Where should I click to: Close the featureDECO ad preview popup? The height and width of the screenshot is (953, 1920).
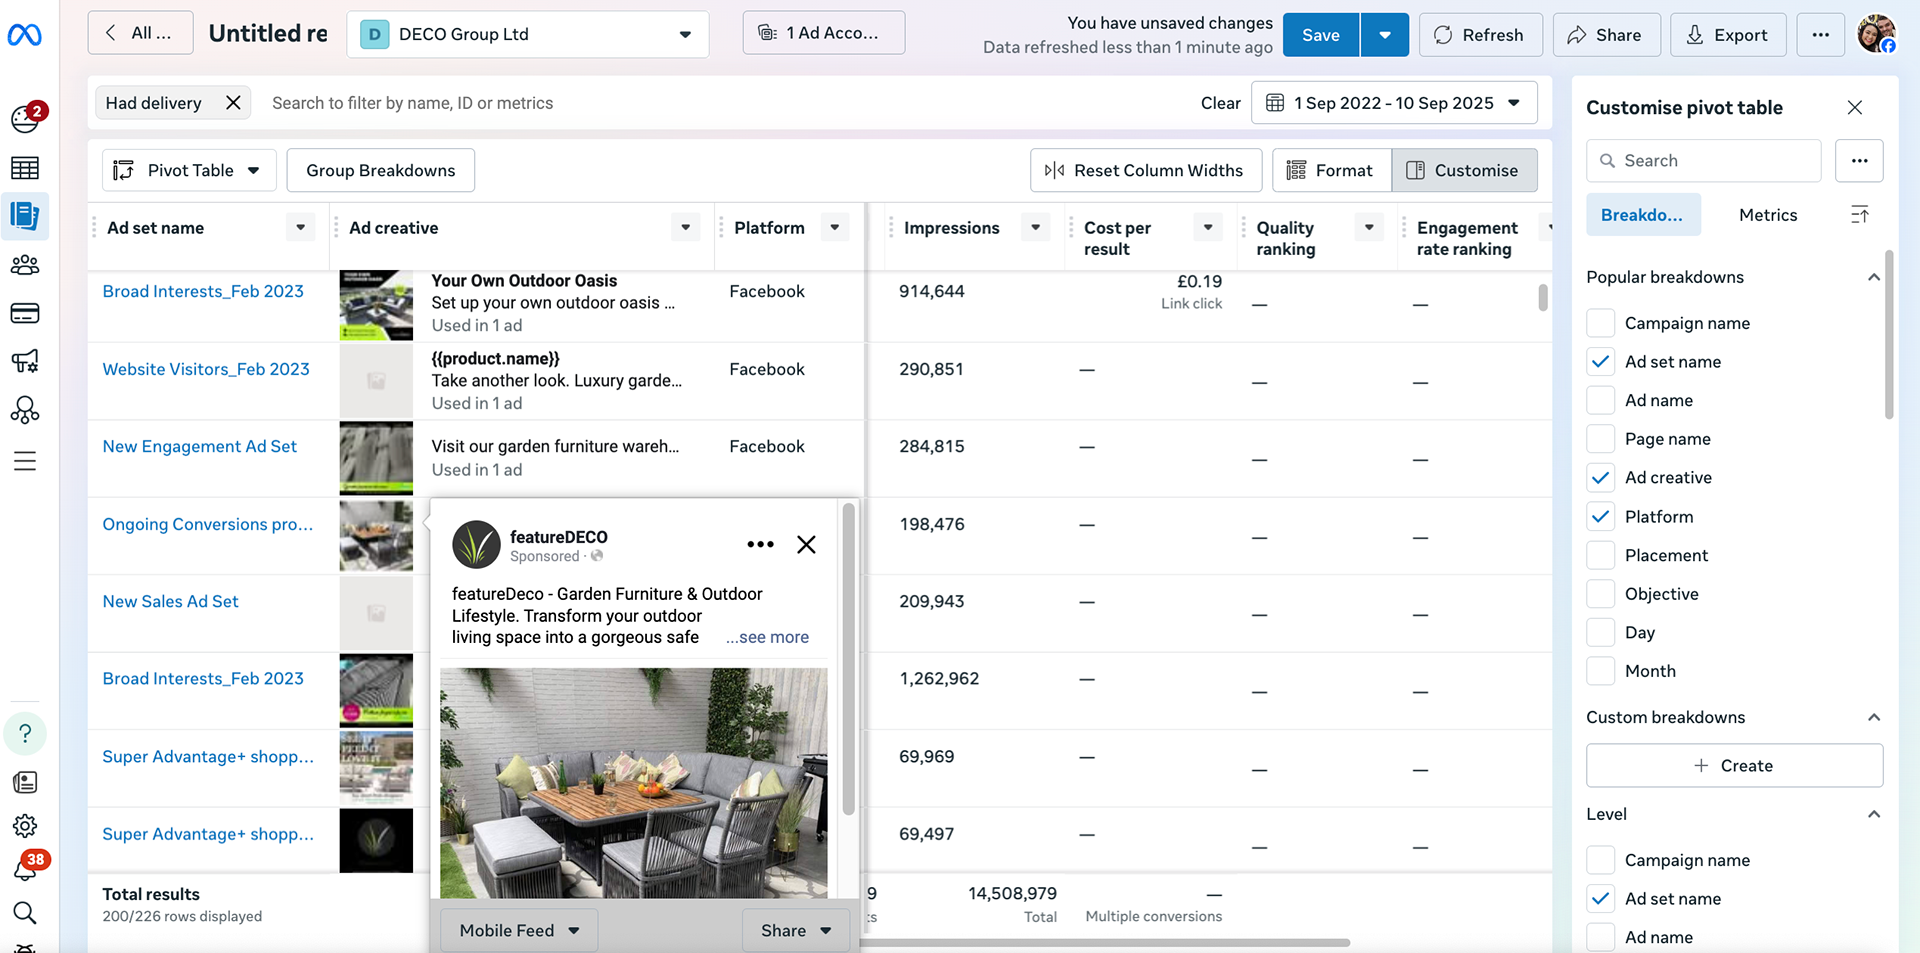[x=806, y=545]
